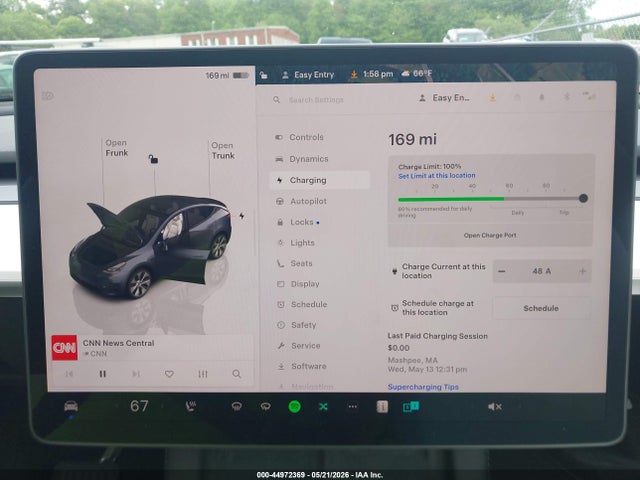The width and height of the screenshot is (640, 480).
Task: Open the owner's manual info icon
Action: pyautogui.click(x=382, y=407)
